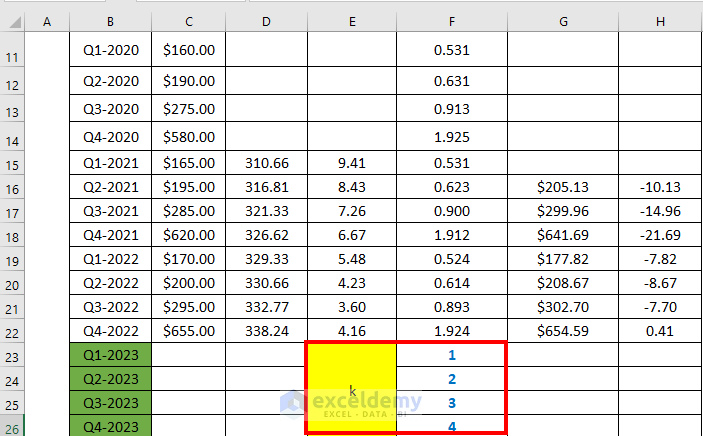Select the green Q4-2023 cell

(111, 426)
